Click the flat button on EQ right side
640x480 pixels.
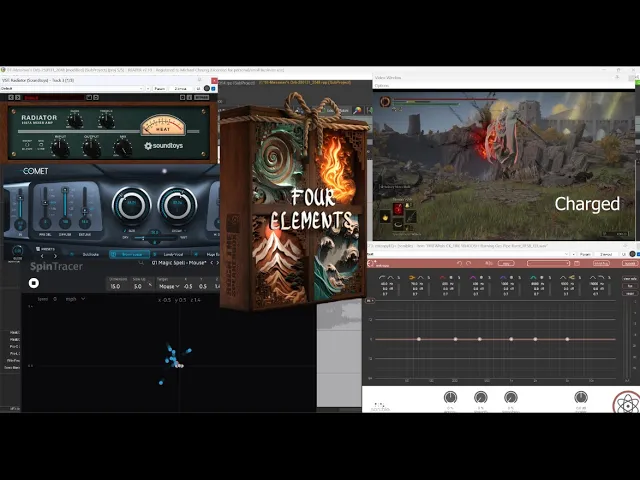[630, 286]
